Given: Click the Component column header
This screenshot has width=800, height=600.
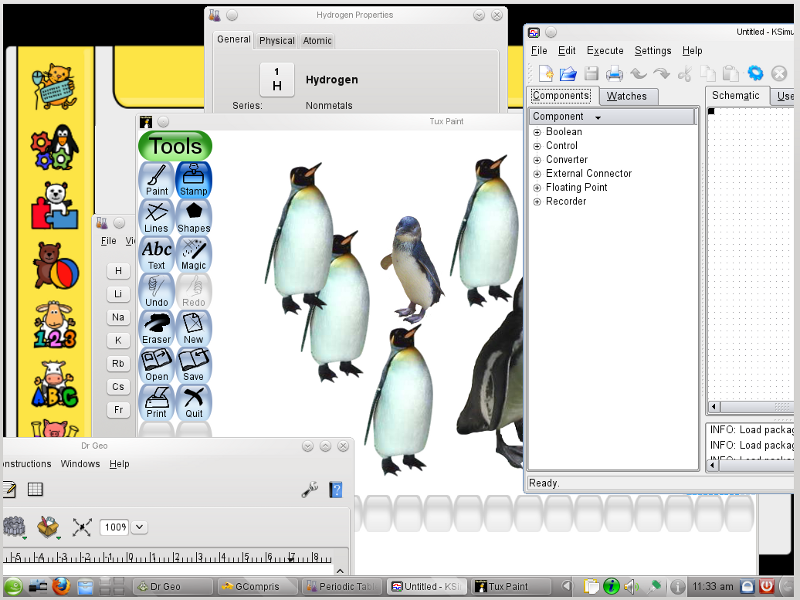Looking at the screenshot, I should point(612,117).
